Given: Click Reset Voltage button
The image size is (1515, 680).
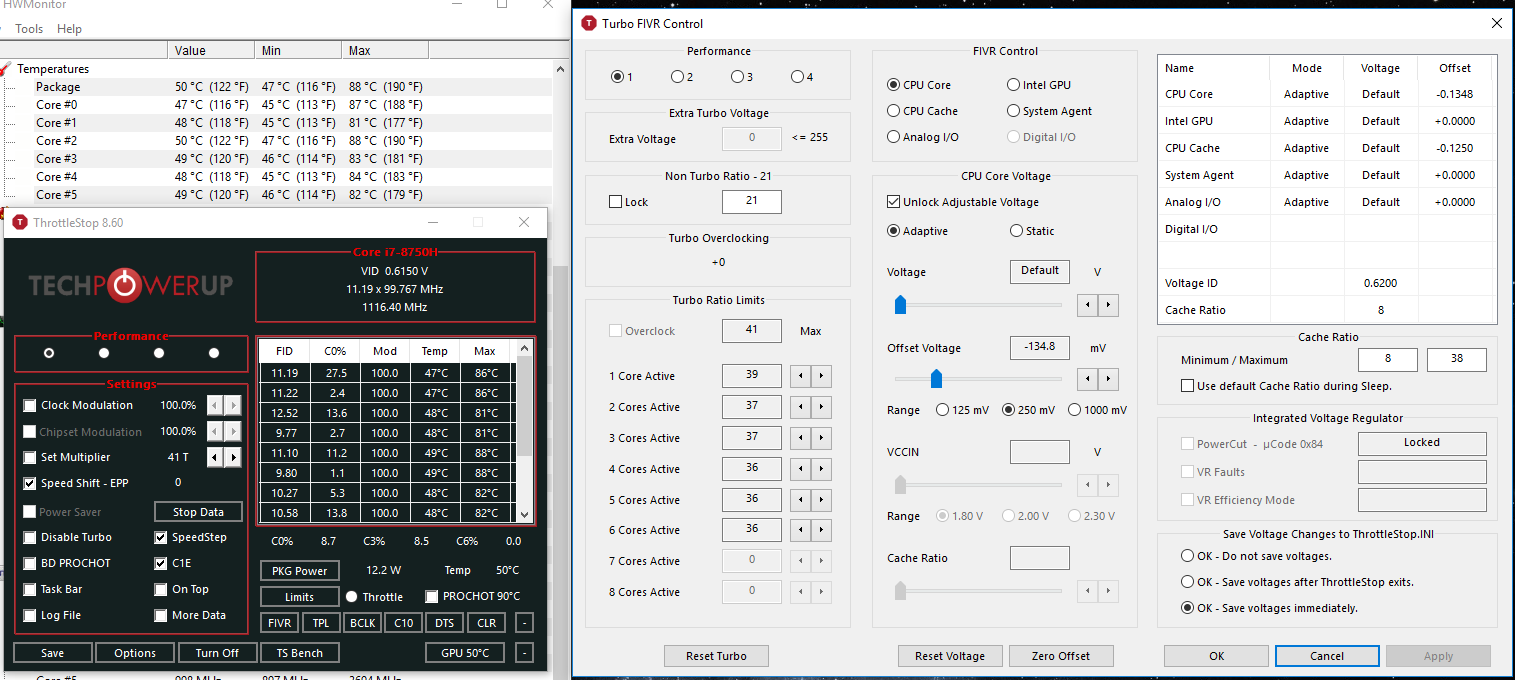Looking at the screenshot, I should click(x=950, y=656).
